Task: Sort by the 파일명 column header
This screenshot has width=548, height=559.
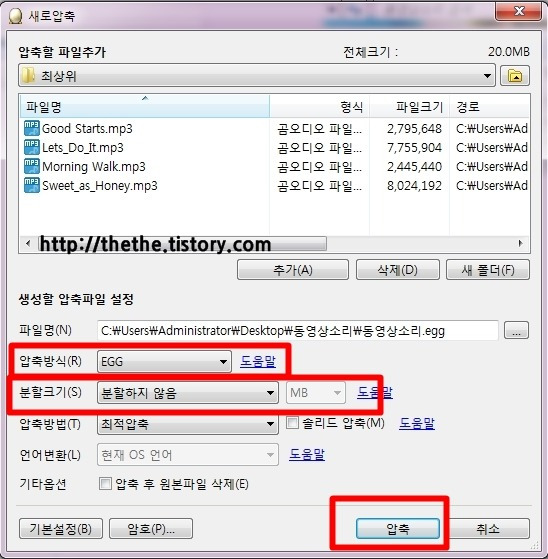Action: click(x=144, y=106)
